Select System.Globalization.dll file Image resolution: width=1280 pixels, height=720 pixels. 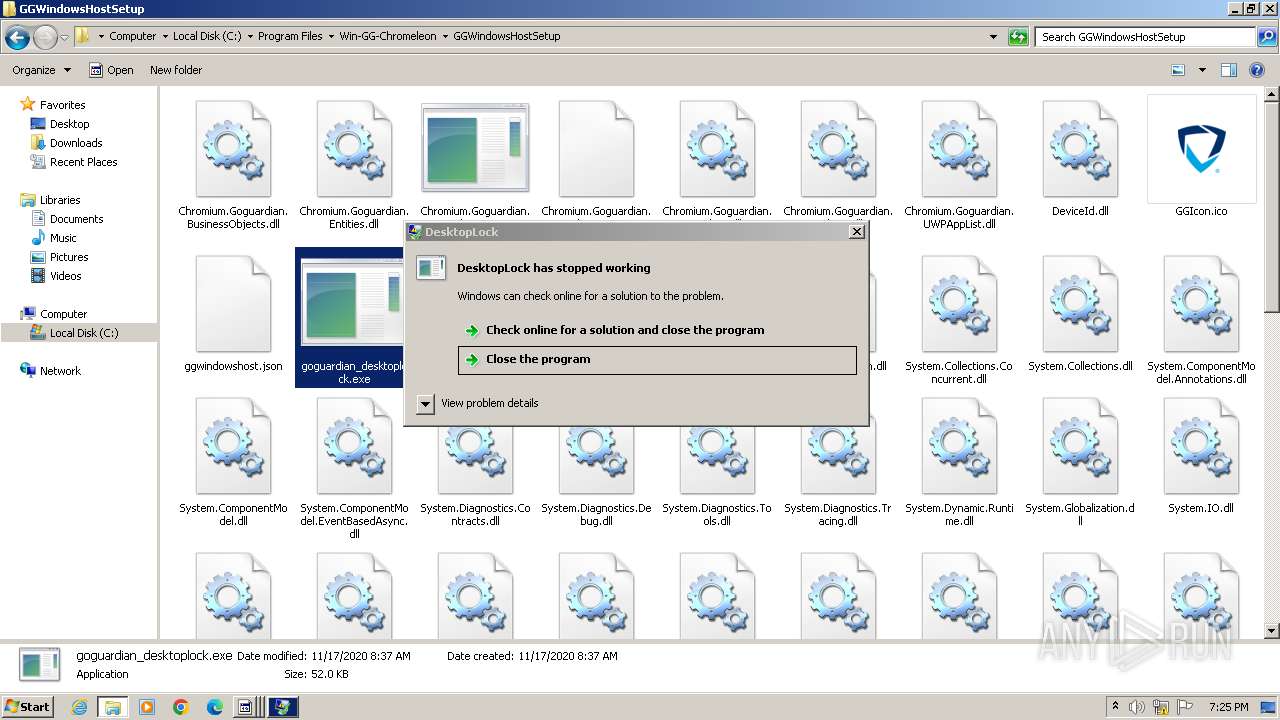point(1080,446)
